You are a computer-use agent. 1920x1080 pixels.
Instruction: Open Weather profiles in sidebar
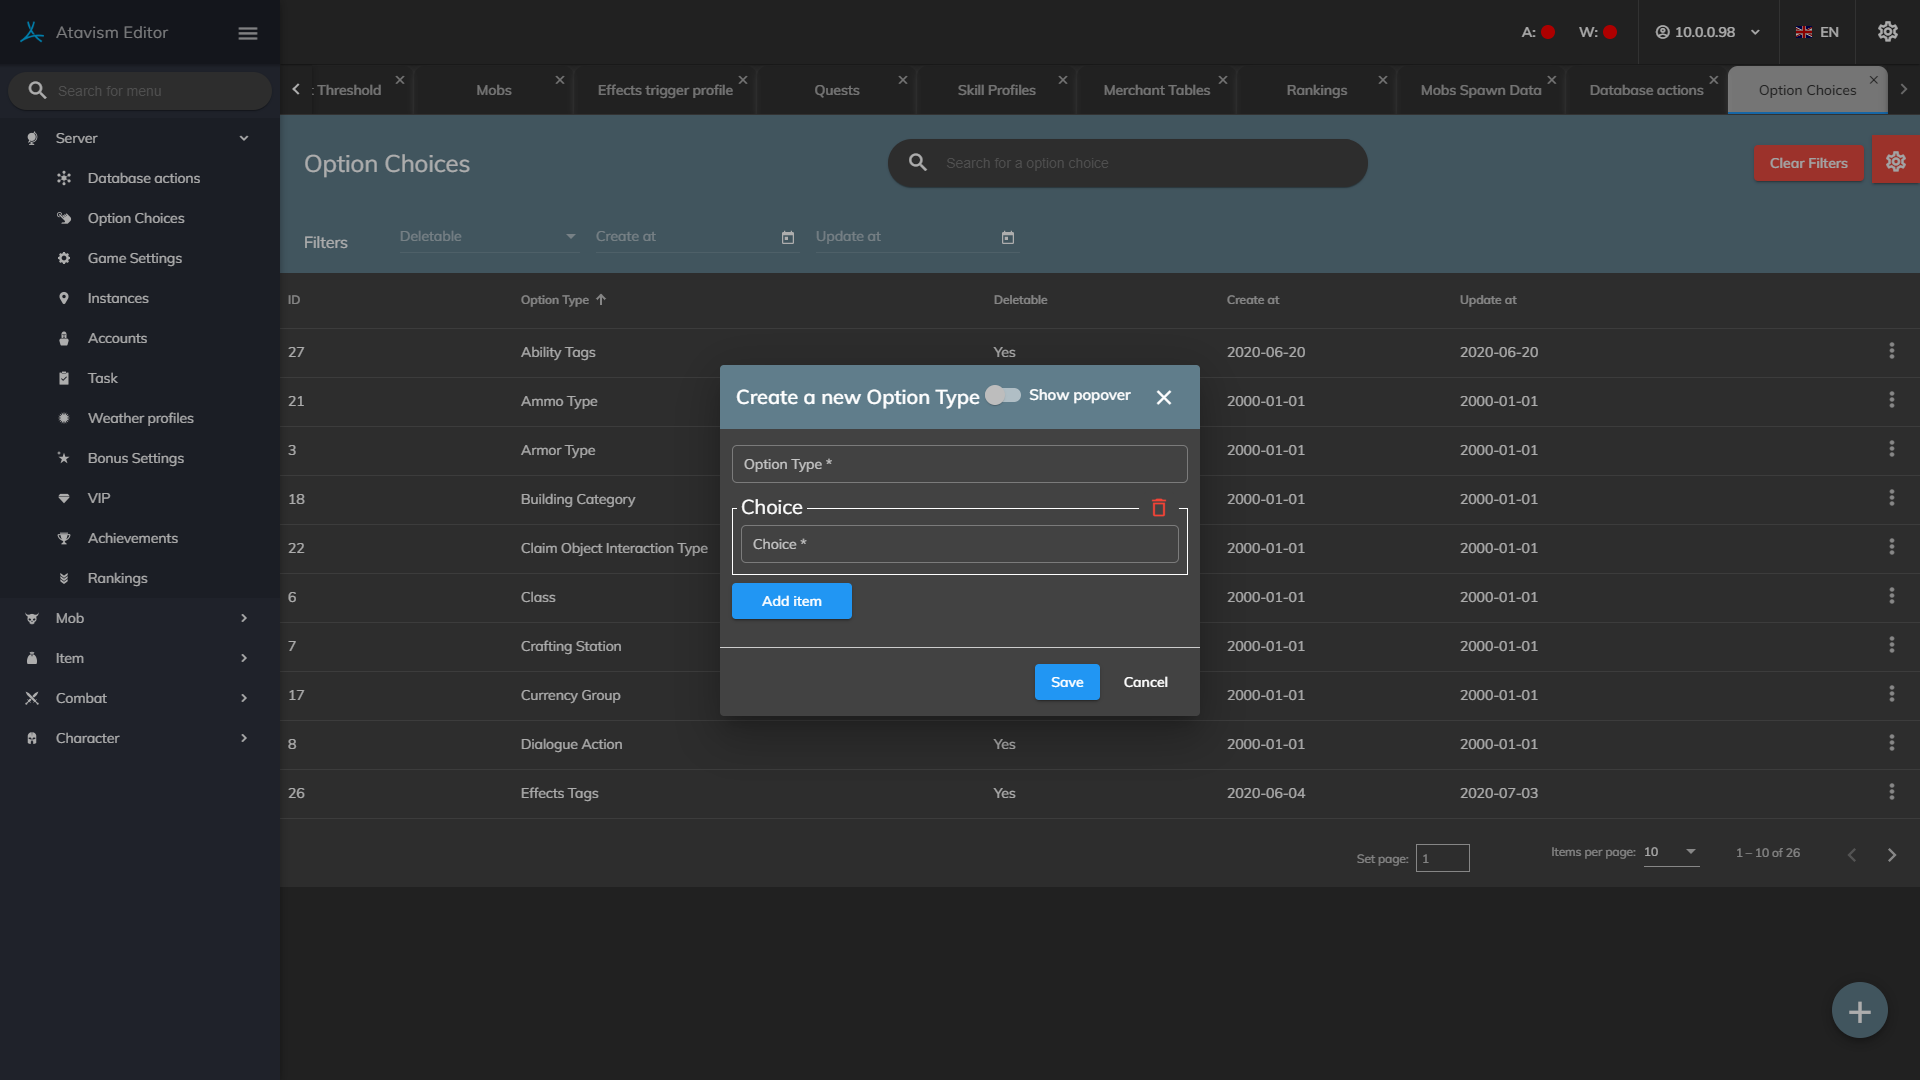pos(140,418)
